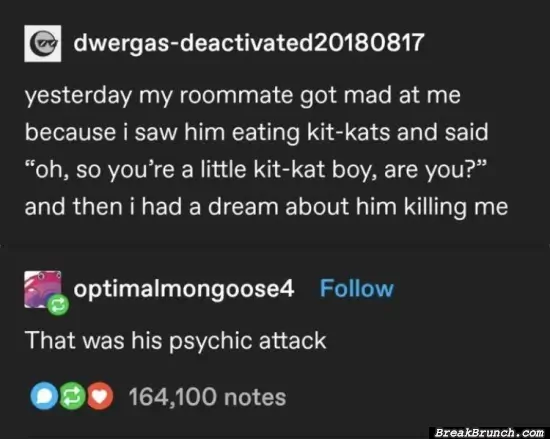
Task: Click the optimalmongoose4 pink avatar
Action: [x=42, y=289]
